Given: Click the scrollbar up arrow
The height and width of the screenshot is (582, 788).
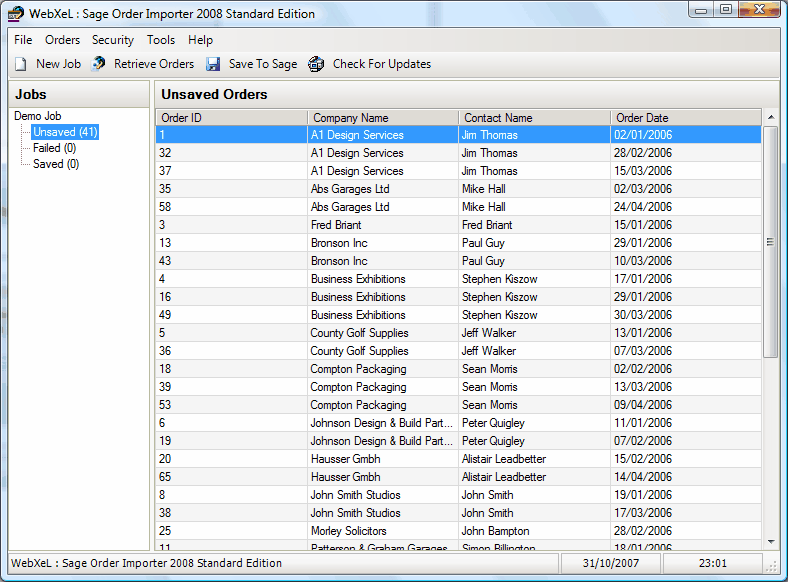Looking at the screenshot, I should pos(771,117).
